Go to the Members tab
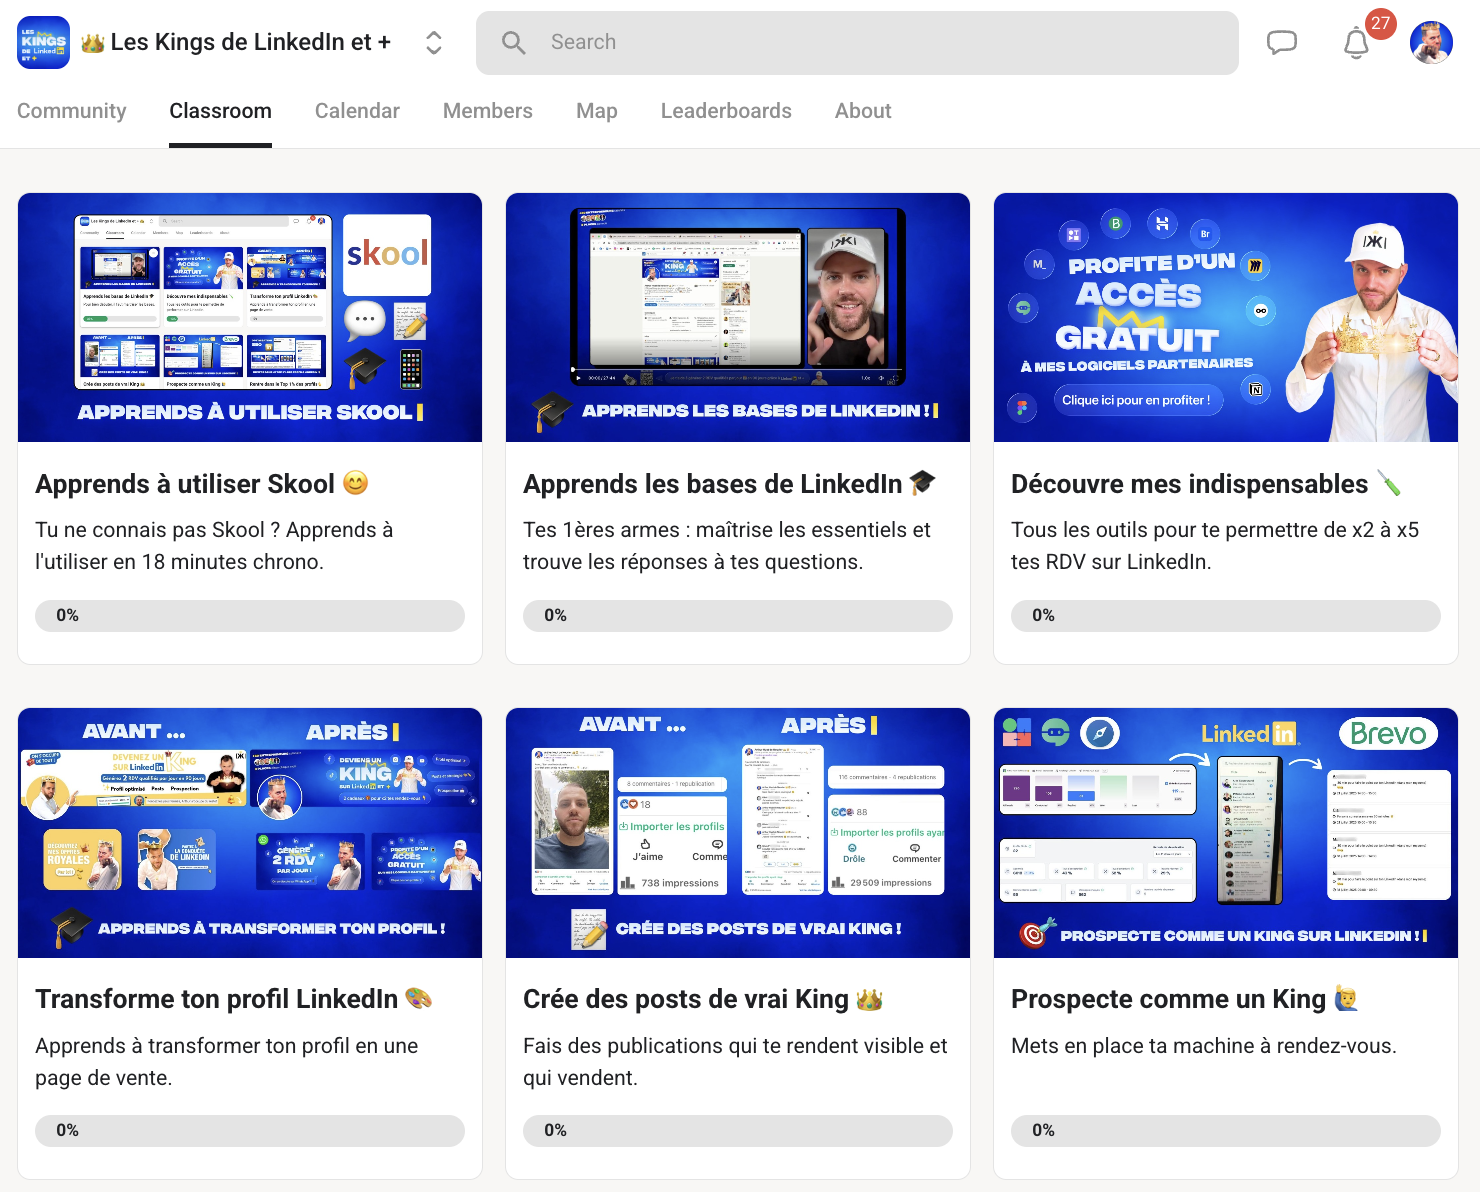The width and height of the screenshot is (1480, 1192). click(x=487, y=111)
